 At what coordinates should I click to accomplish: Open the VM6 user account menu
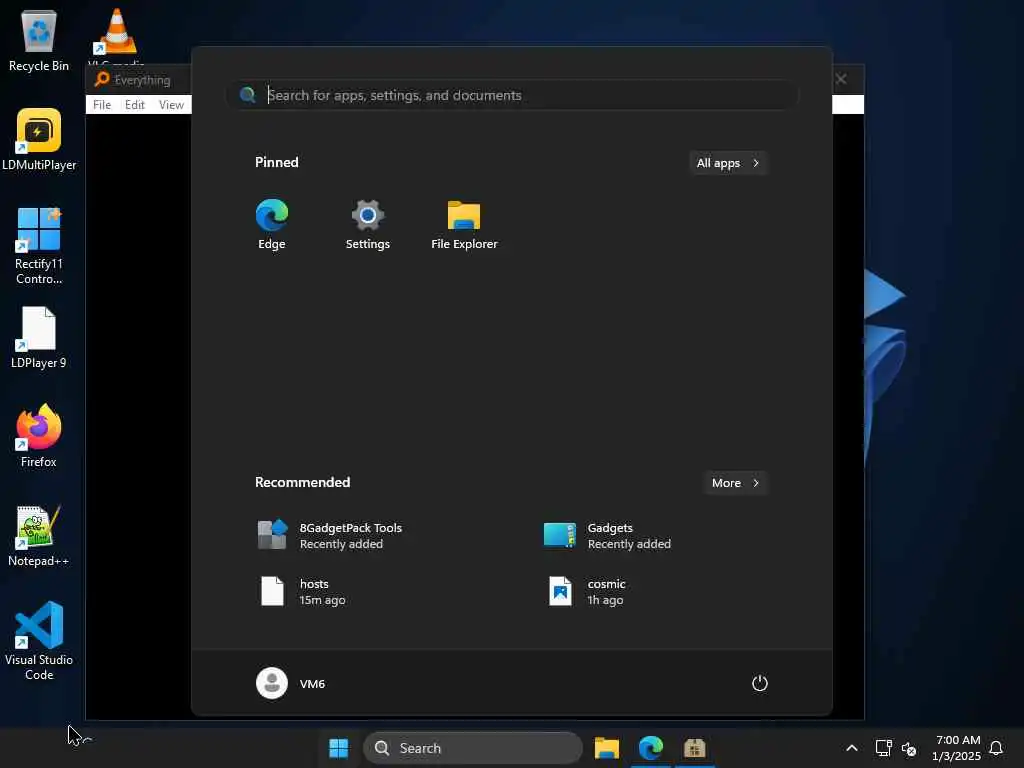291,683
